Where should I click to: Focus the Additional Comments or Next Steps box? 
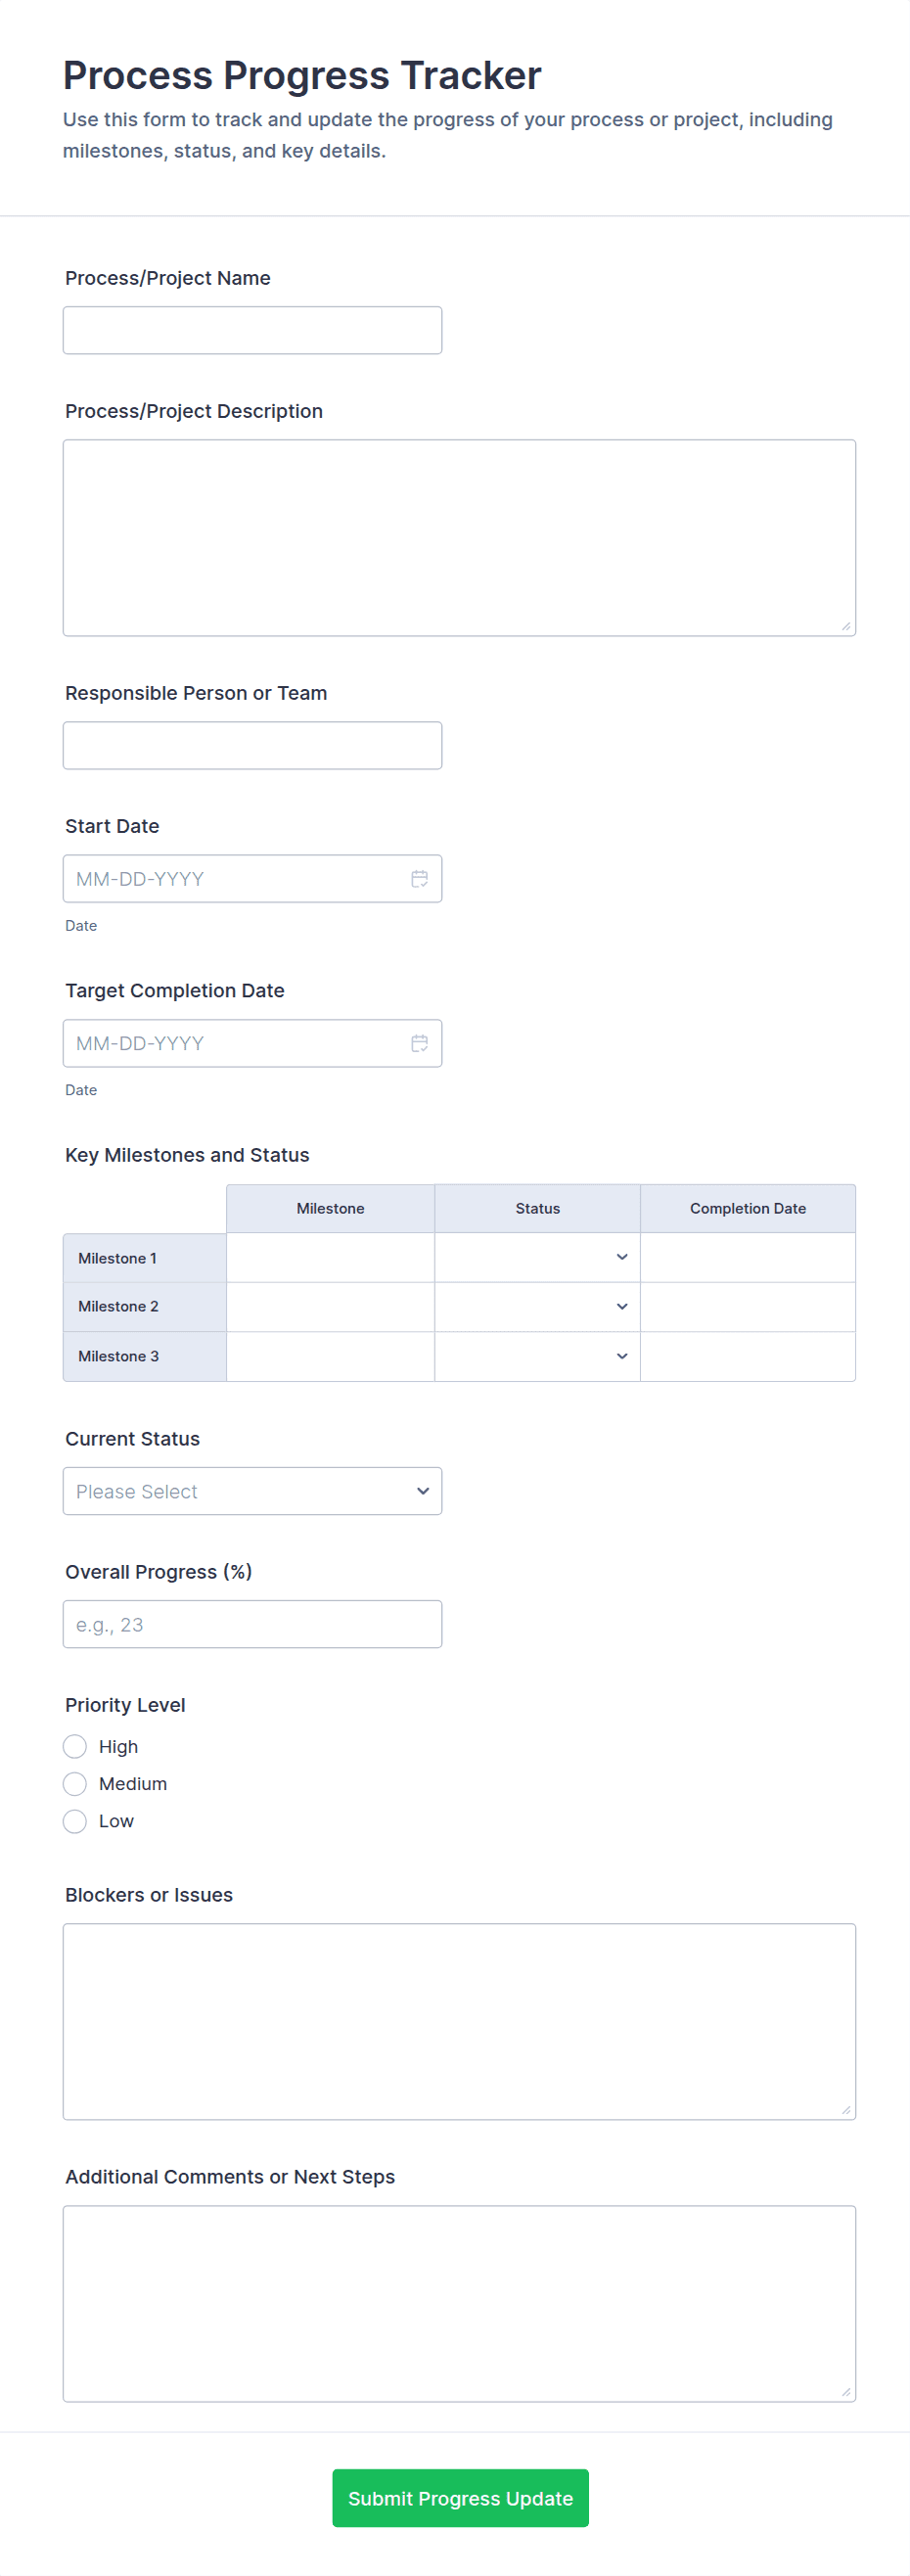pyautogui.click(x=459, y=2302)
